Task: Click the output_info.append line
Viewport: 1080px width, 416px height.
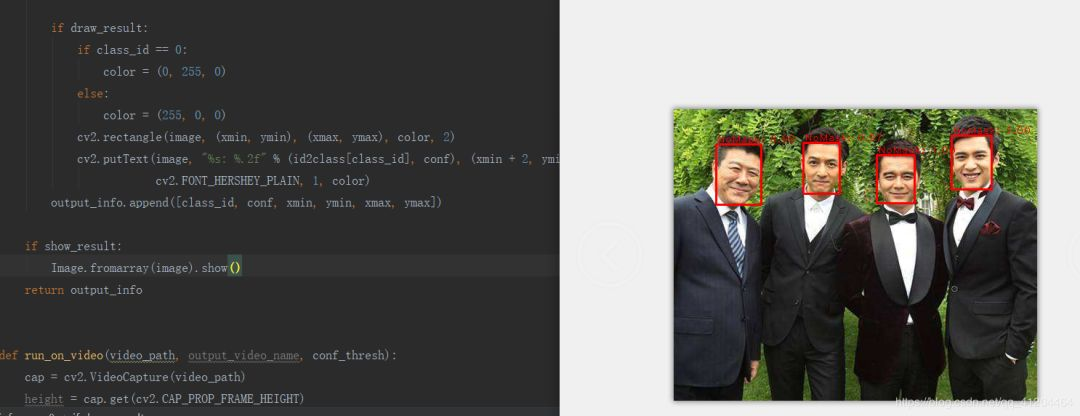Action: [246, 202]
